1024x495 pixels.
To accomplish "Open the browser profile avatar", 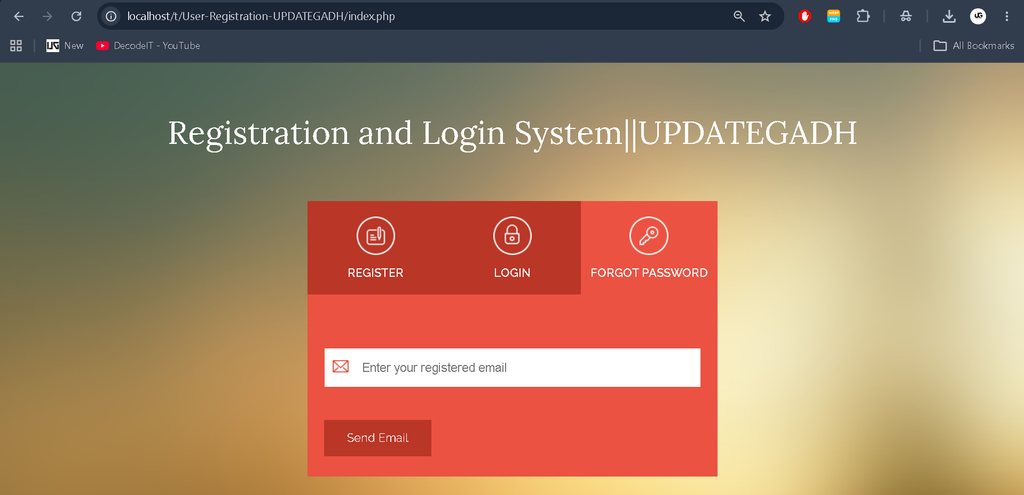I will click(x=978, y=16).
